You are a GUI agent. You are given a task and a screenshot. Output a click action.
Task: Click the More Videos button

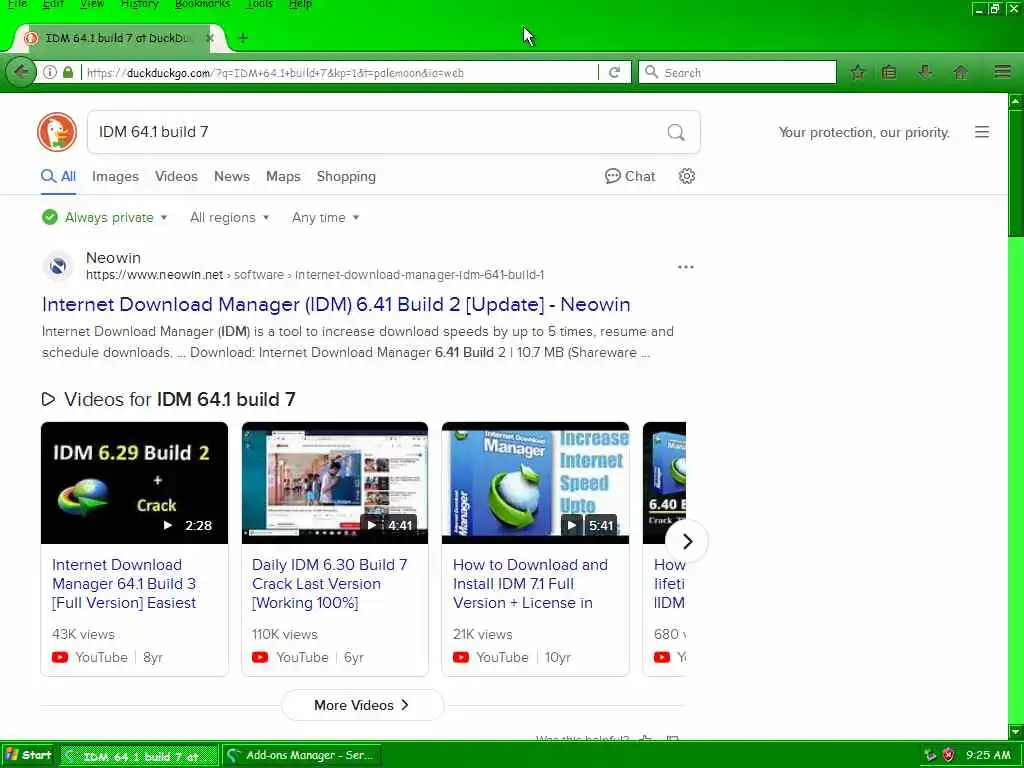[362, 705]
